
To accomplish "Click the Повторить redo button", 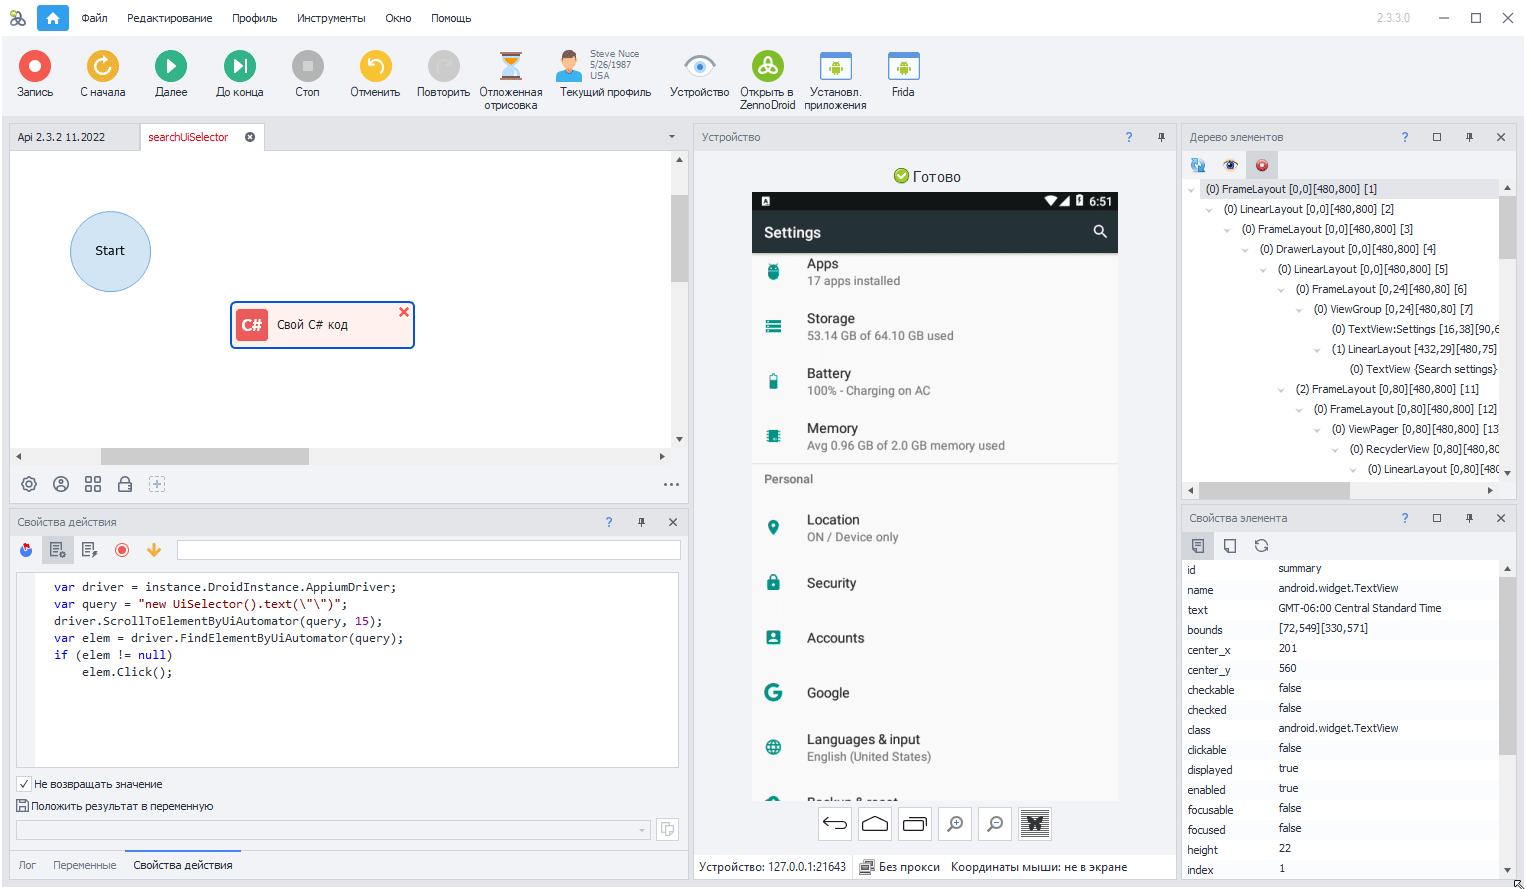I will pyautogui.click(x=443, y=75).
